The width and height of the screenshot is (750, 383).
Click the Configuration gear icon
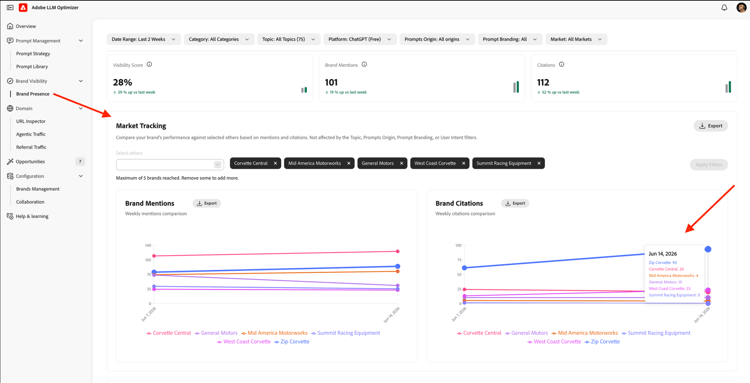(10, 176)
